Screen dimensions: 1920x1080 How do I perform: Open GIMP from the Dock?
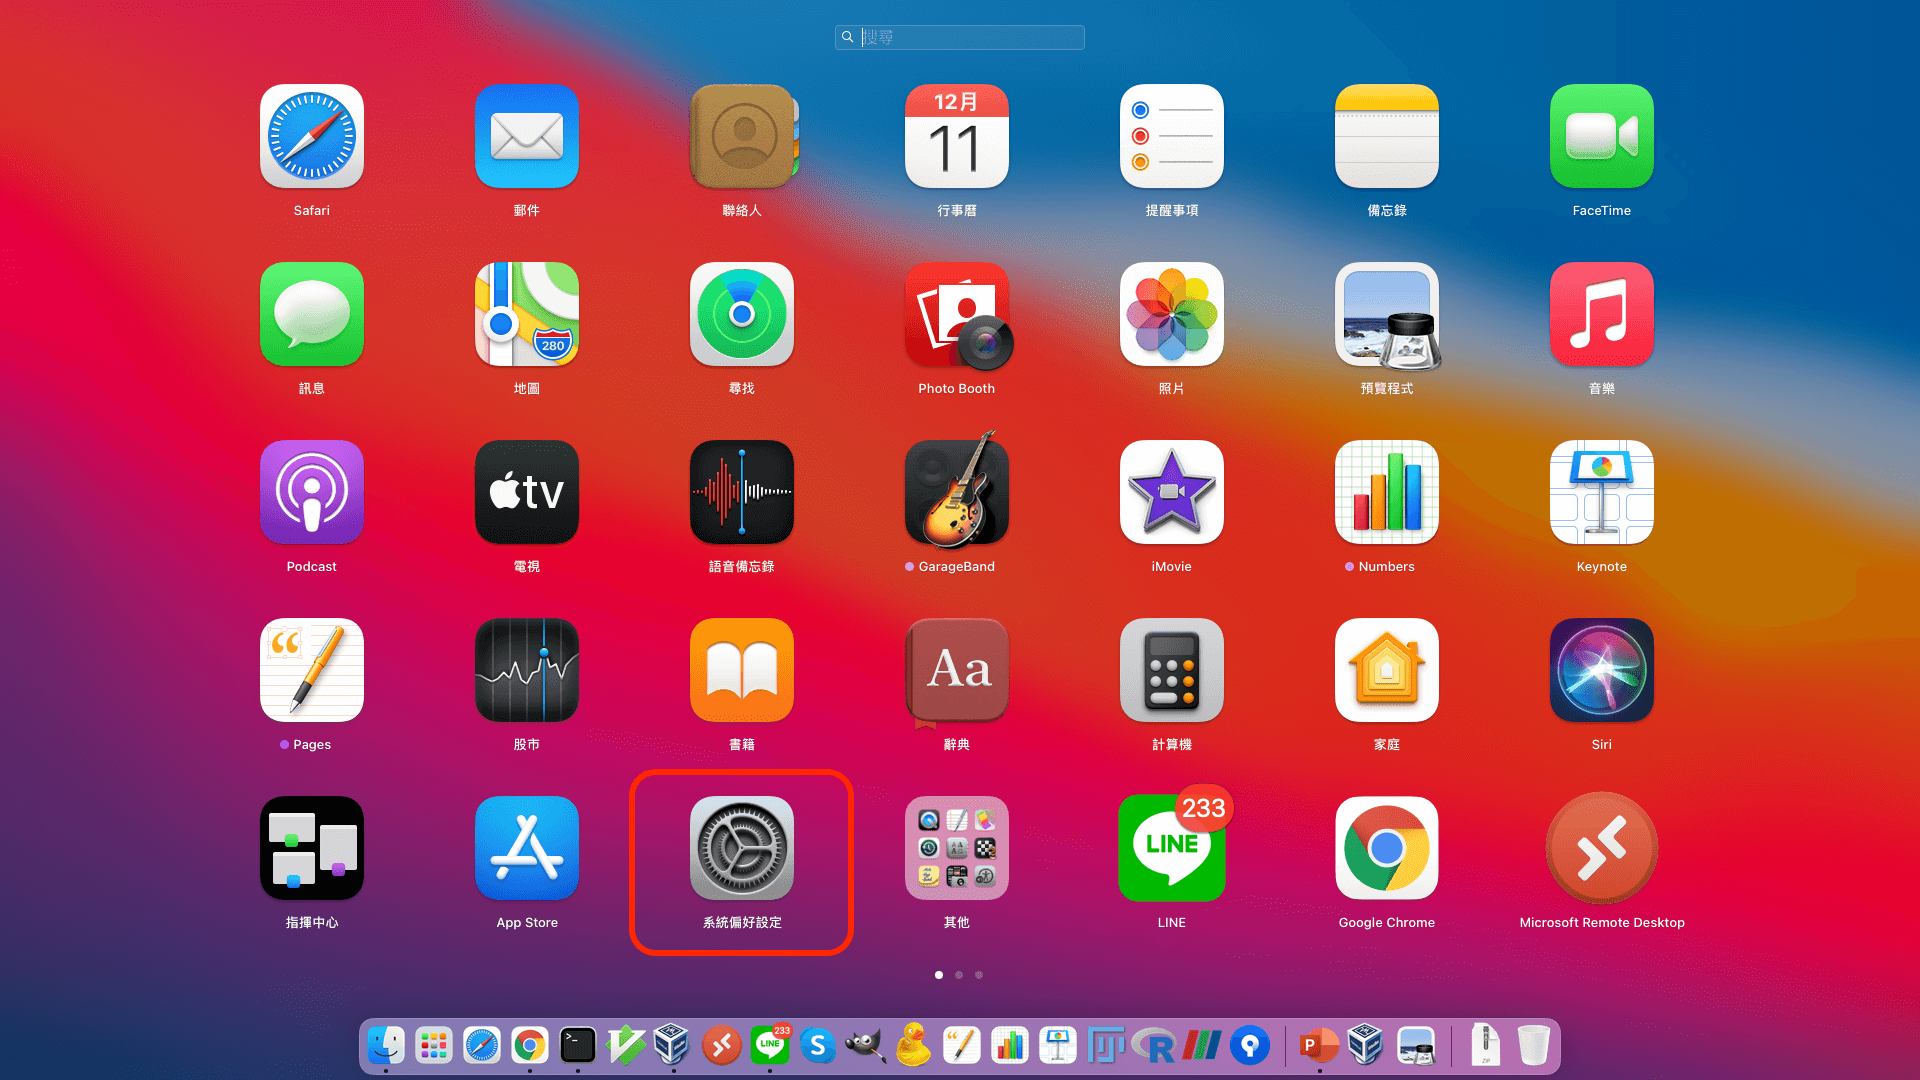point(866,1046)
